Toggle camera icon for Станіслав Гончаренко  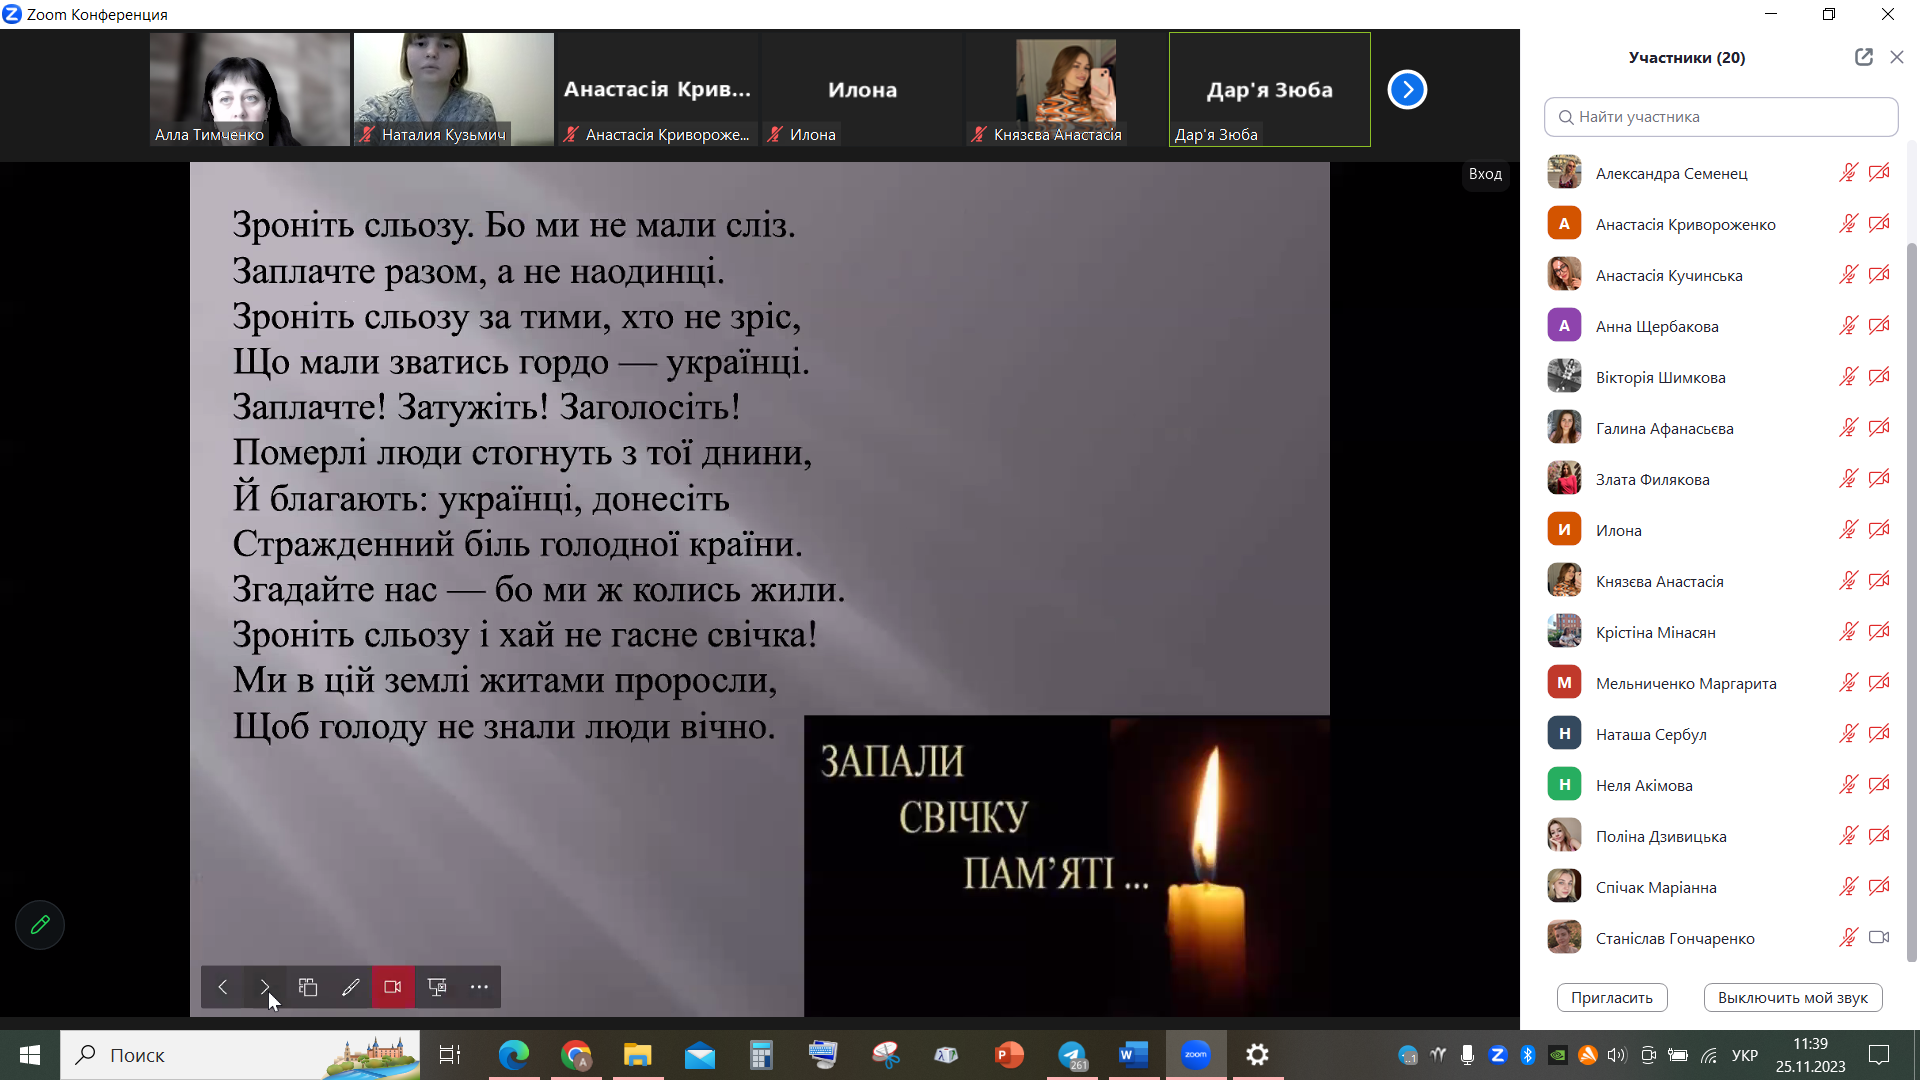pos(1879,938)
